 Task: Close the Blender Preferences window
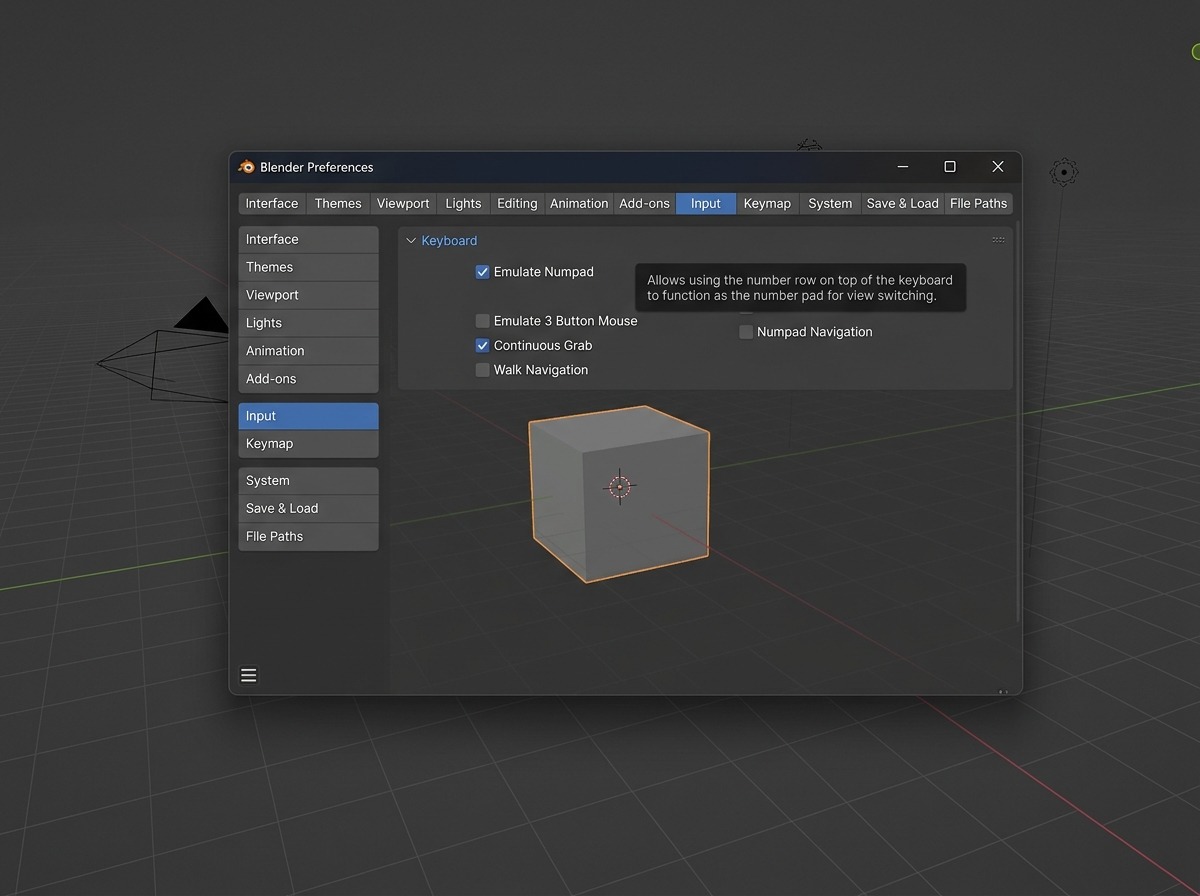997,166
